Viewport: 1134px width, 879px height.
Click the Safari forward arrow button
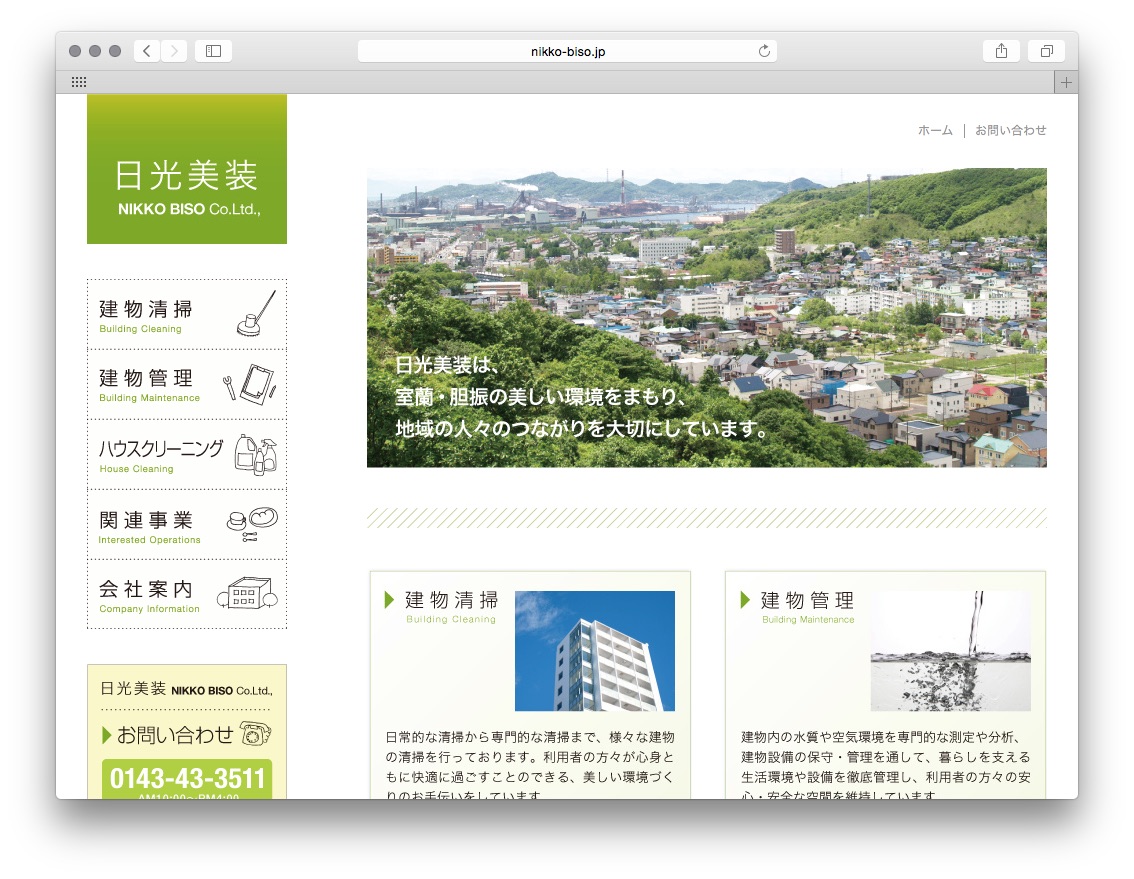tap(174, 51)
